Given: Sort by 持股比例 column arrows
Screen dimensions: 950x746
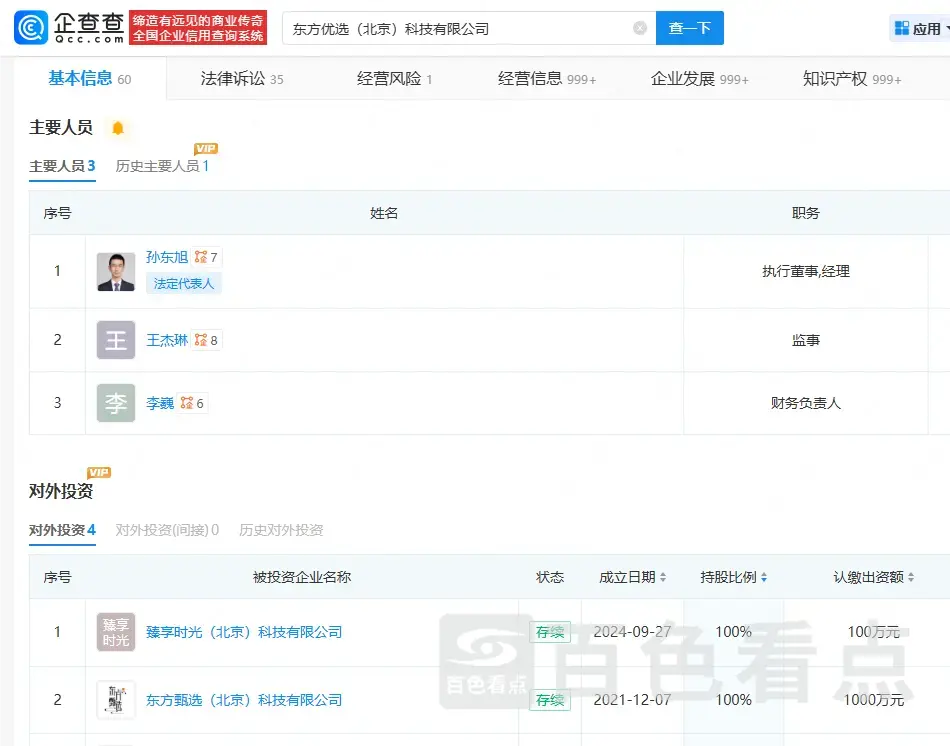Looking at the screenshot, I should [764, 578].
